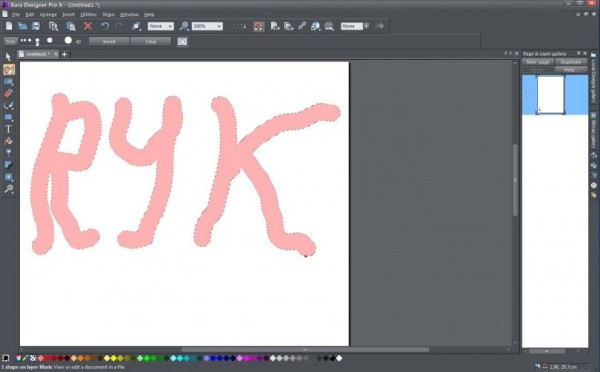Choose the small dotted brush size
This screenshot has height=372, width=600.
click(25, 40)
